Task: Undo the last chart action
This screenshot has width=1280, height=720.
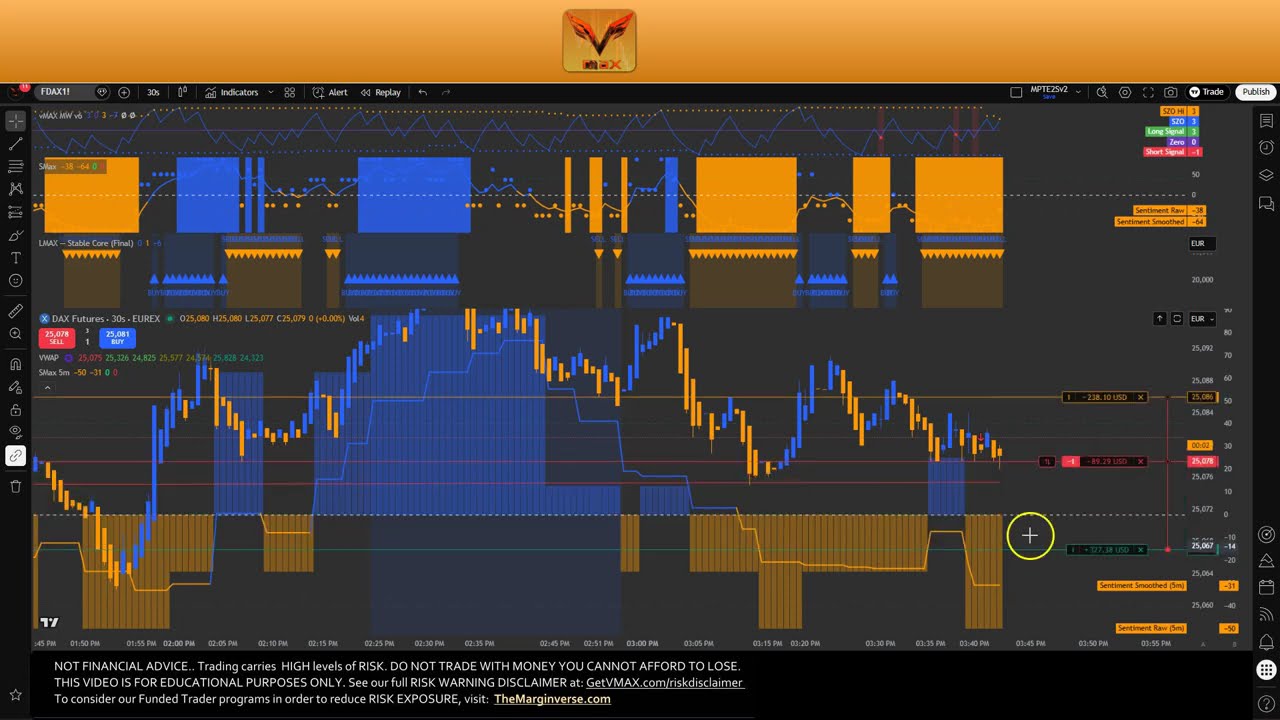Action: pos(423,92)
